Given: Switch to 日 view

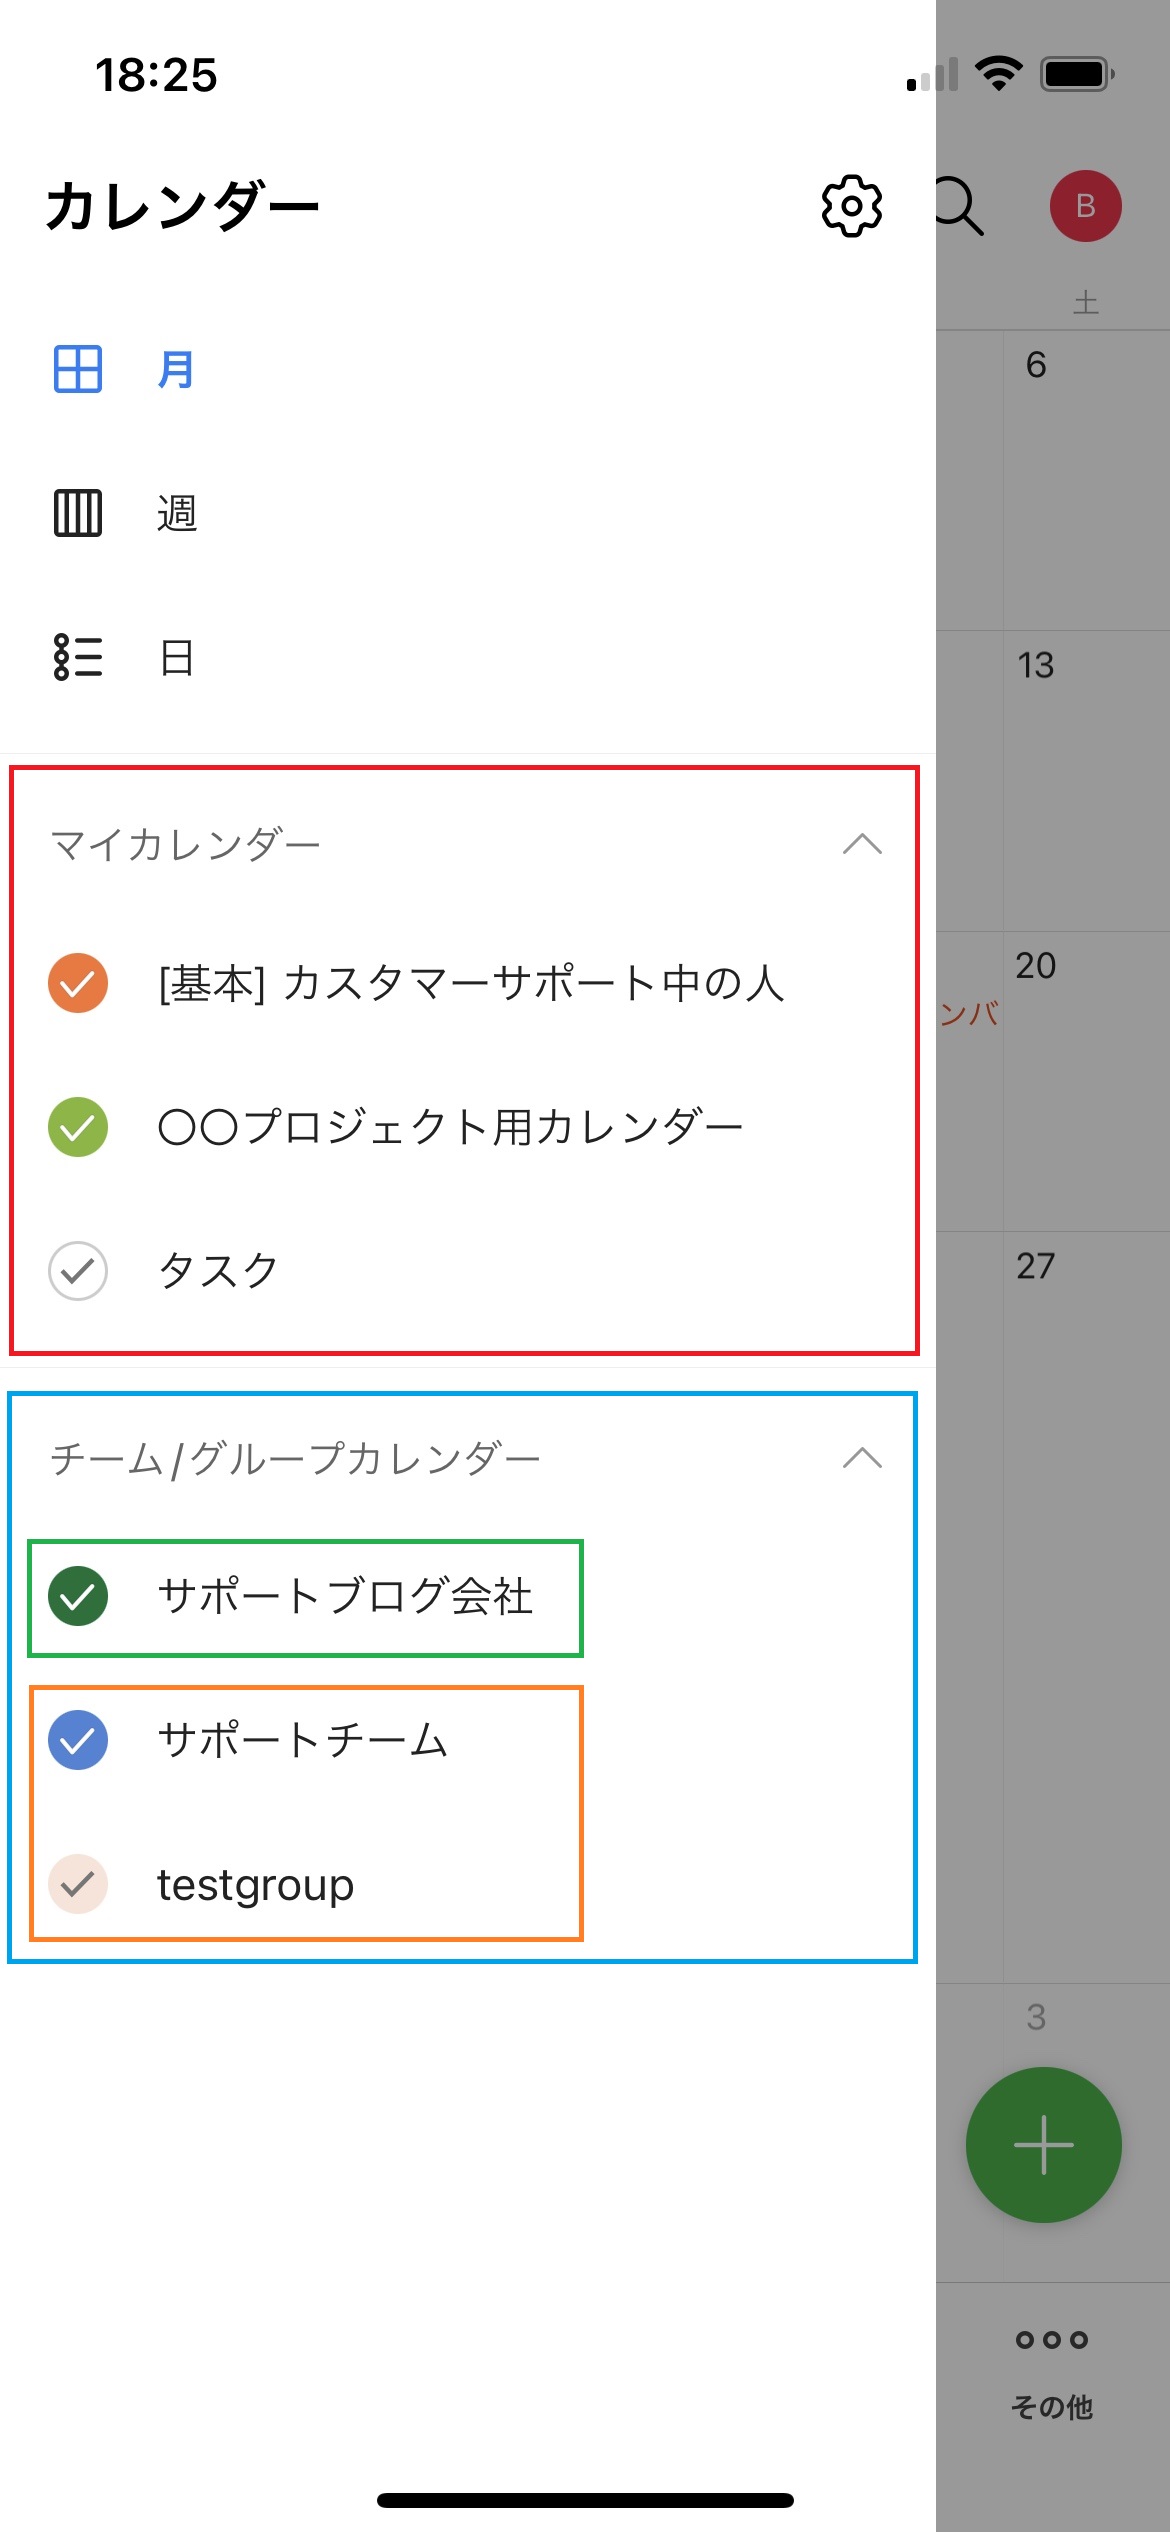Looking at the screenshot, I should (177, 658).
